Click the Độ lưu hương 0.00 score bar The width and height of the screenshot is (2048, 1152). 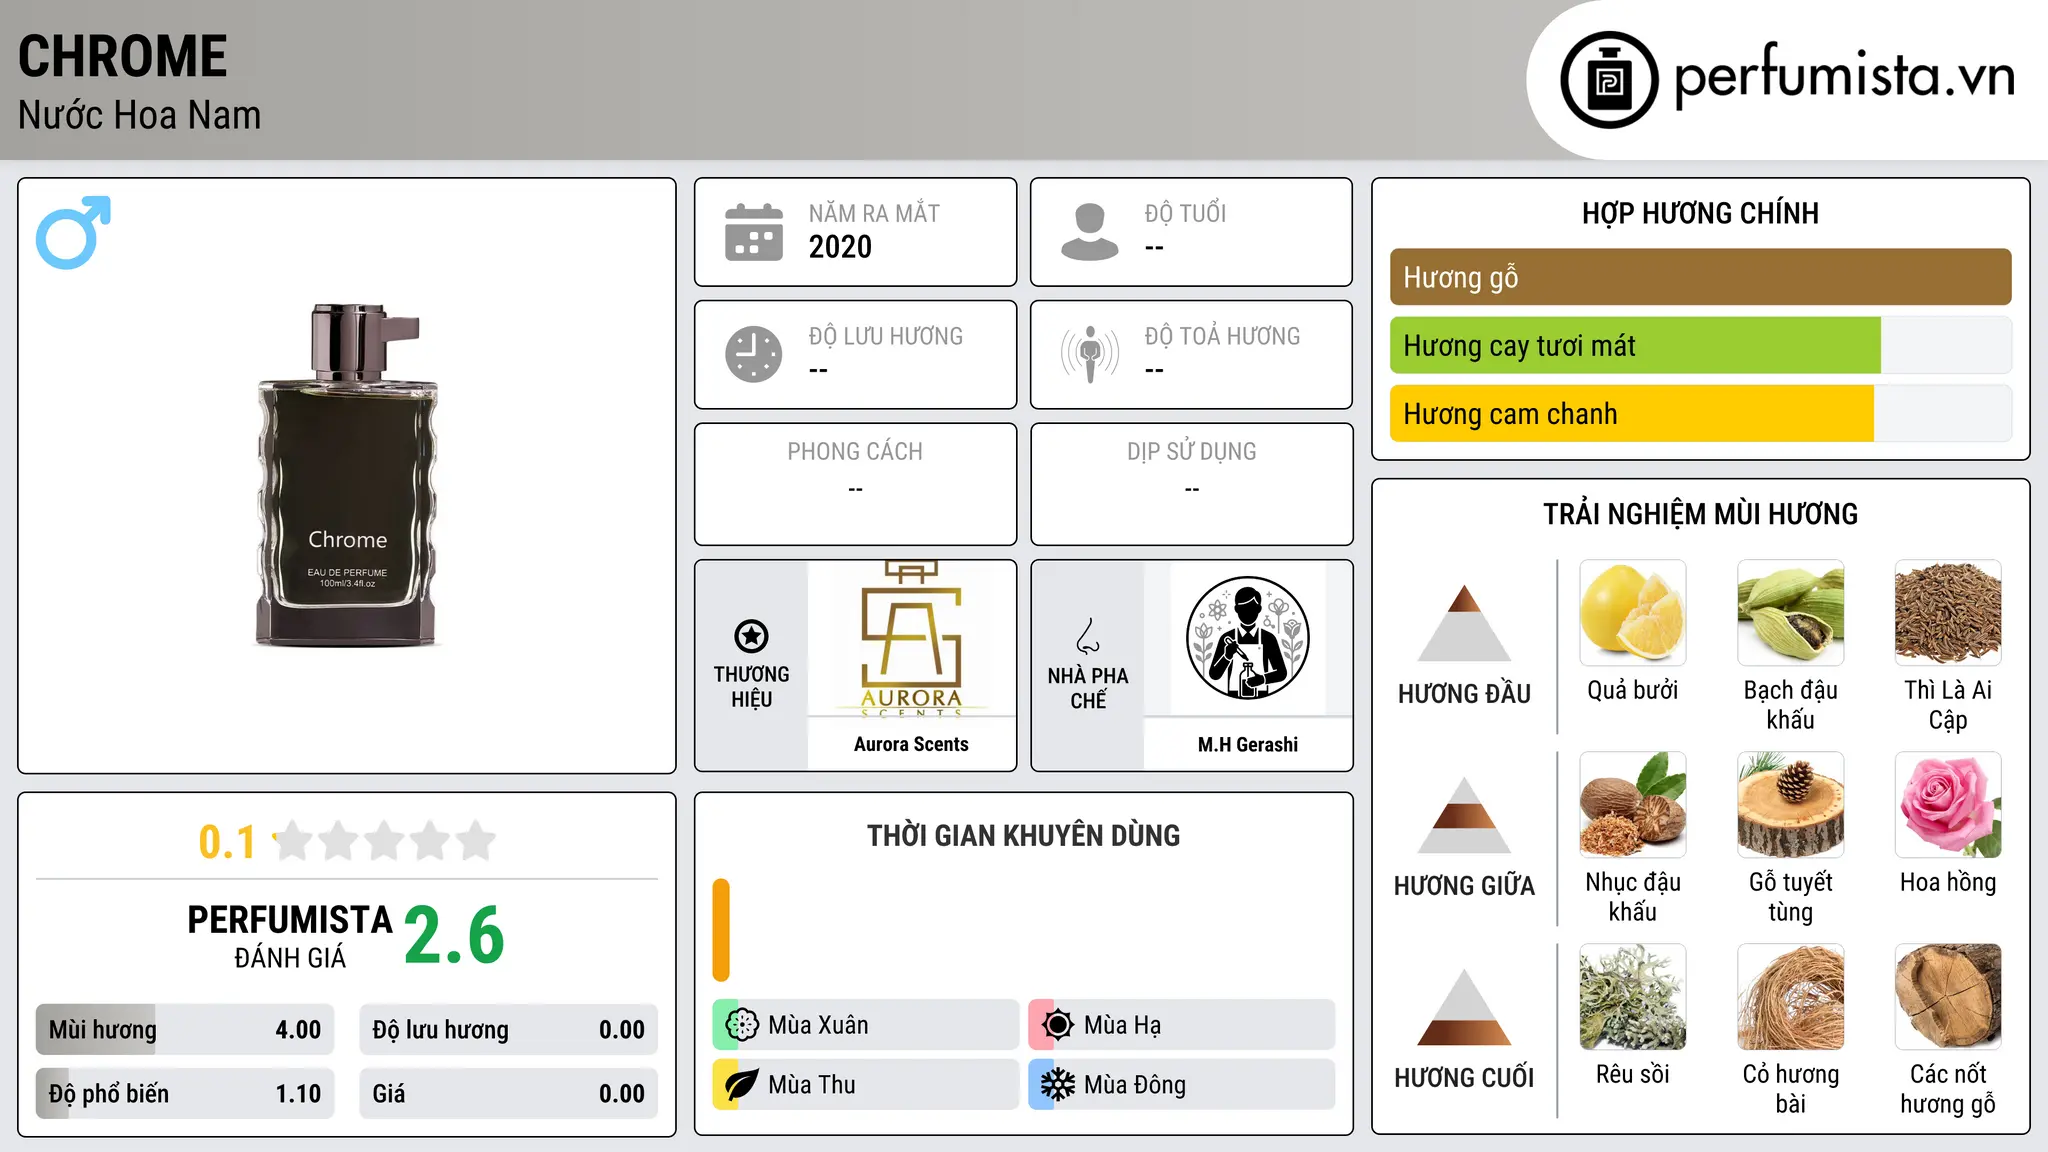tap(509, 1030)
